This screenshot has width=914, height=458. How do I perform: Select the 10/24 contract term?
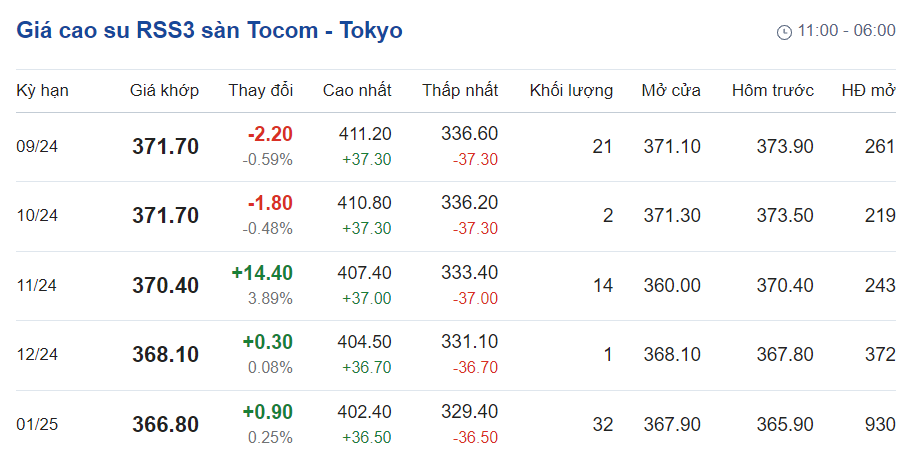(38, 216)
